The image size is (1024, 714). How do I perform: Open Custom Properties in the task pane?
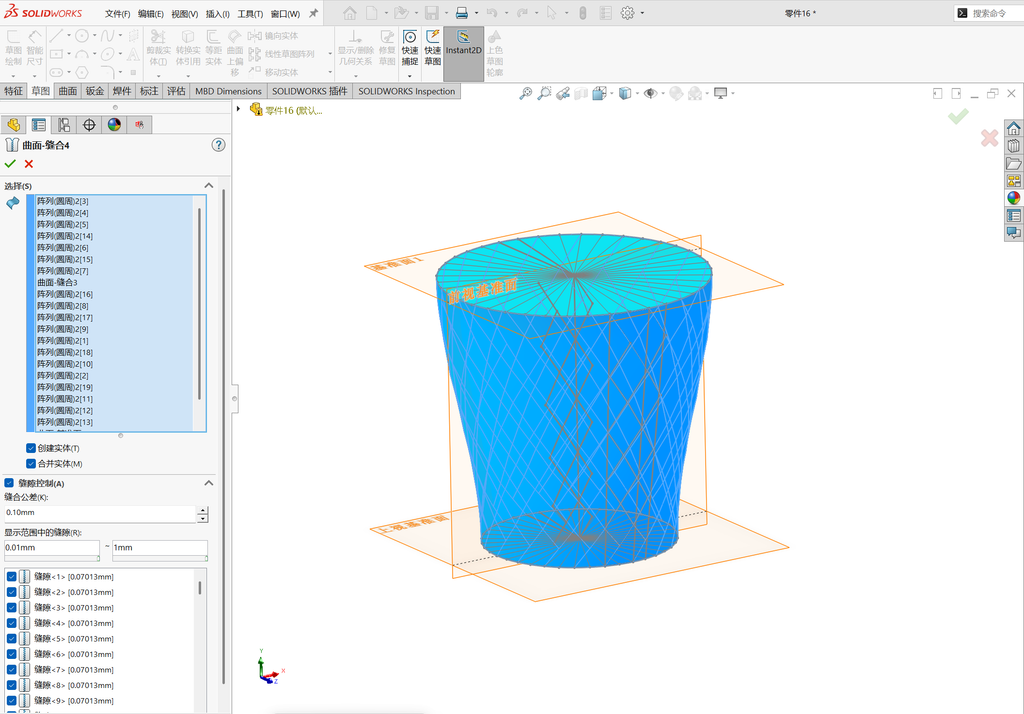[1014, 216]
